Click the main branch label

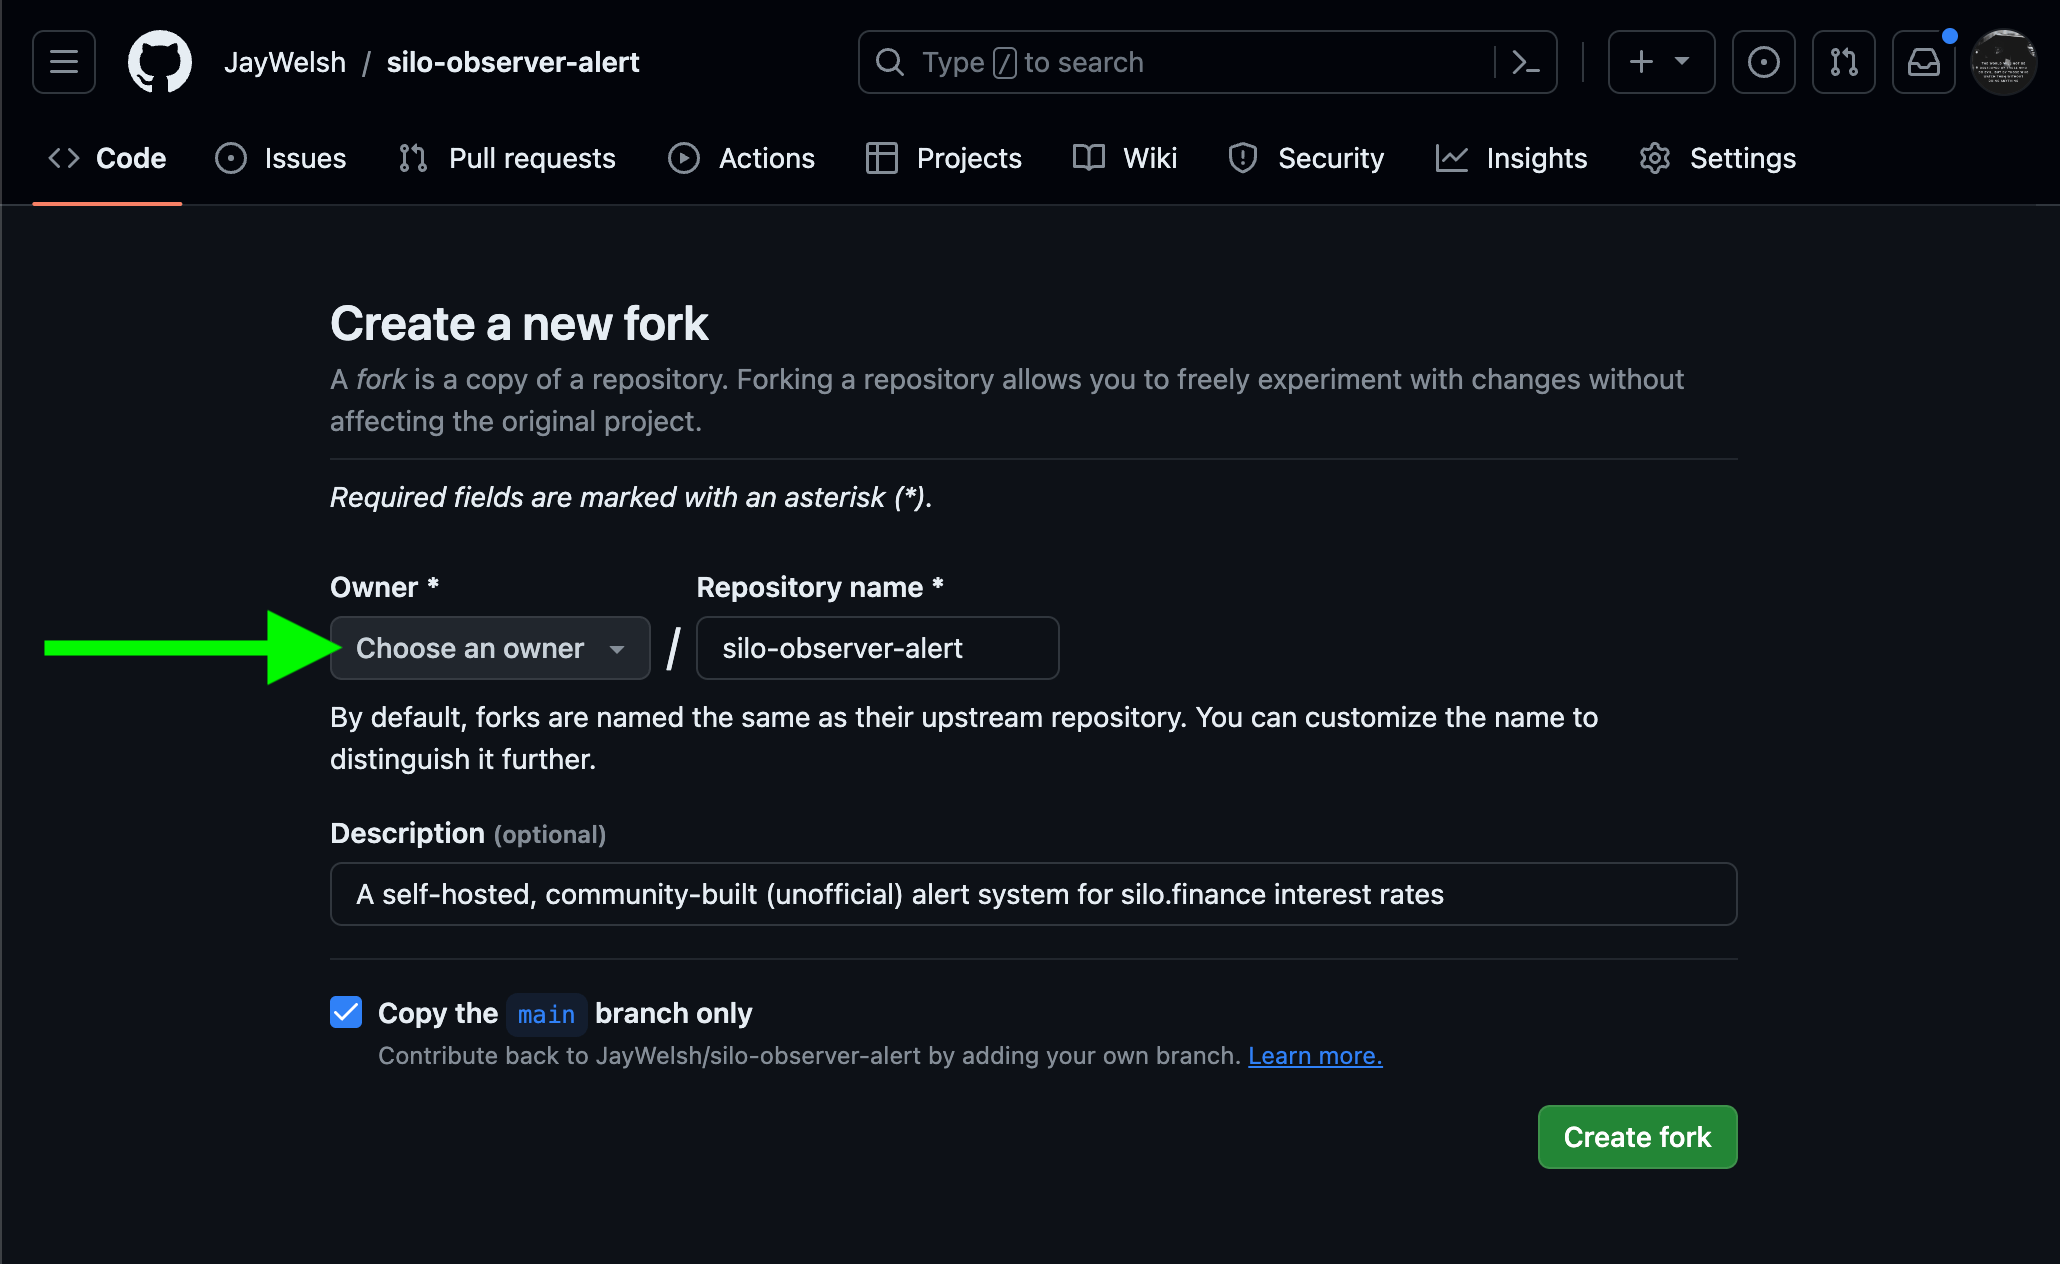(546, 1014)
